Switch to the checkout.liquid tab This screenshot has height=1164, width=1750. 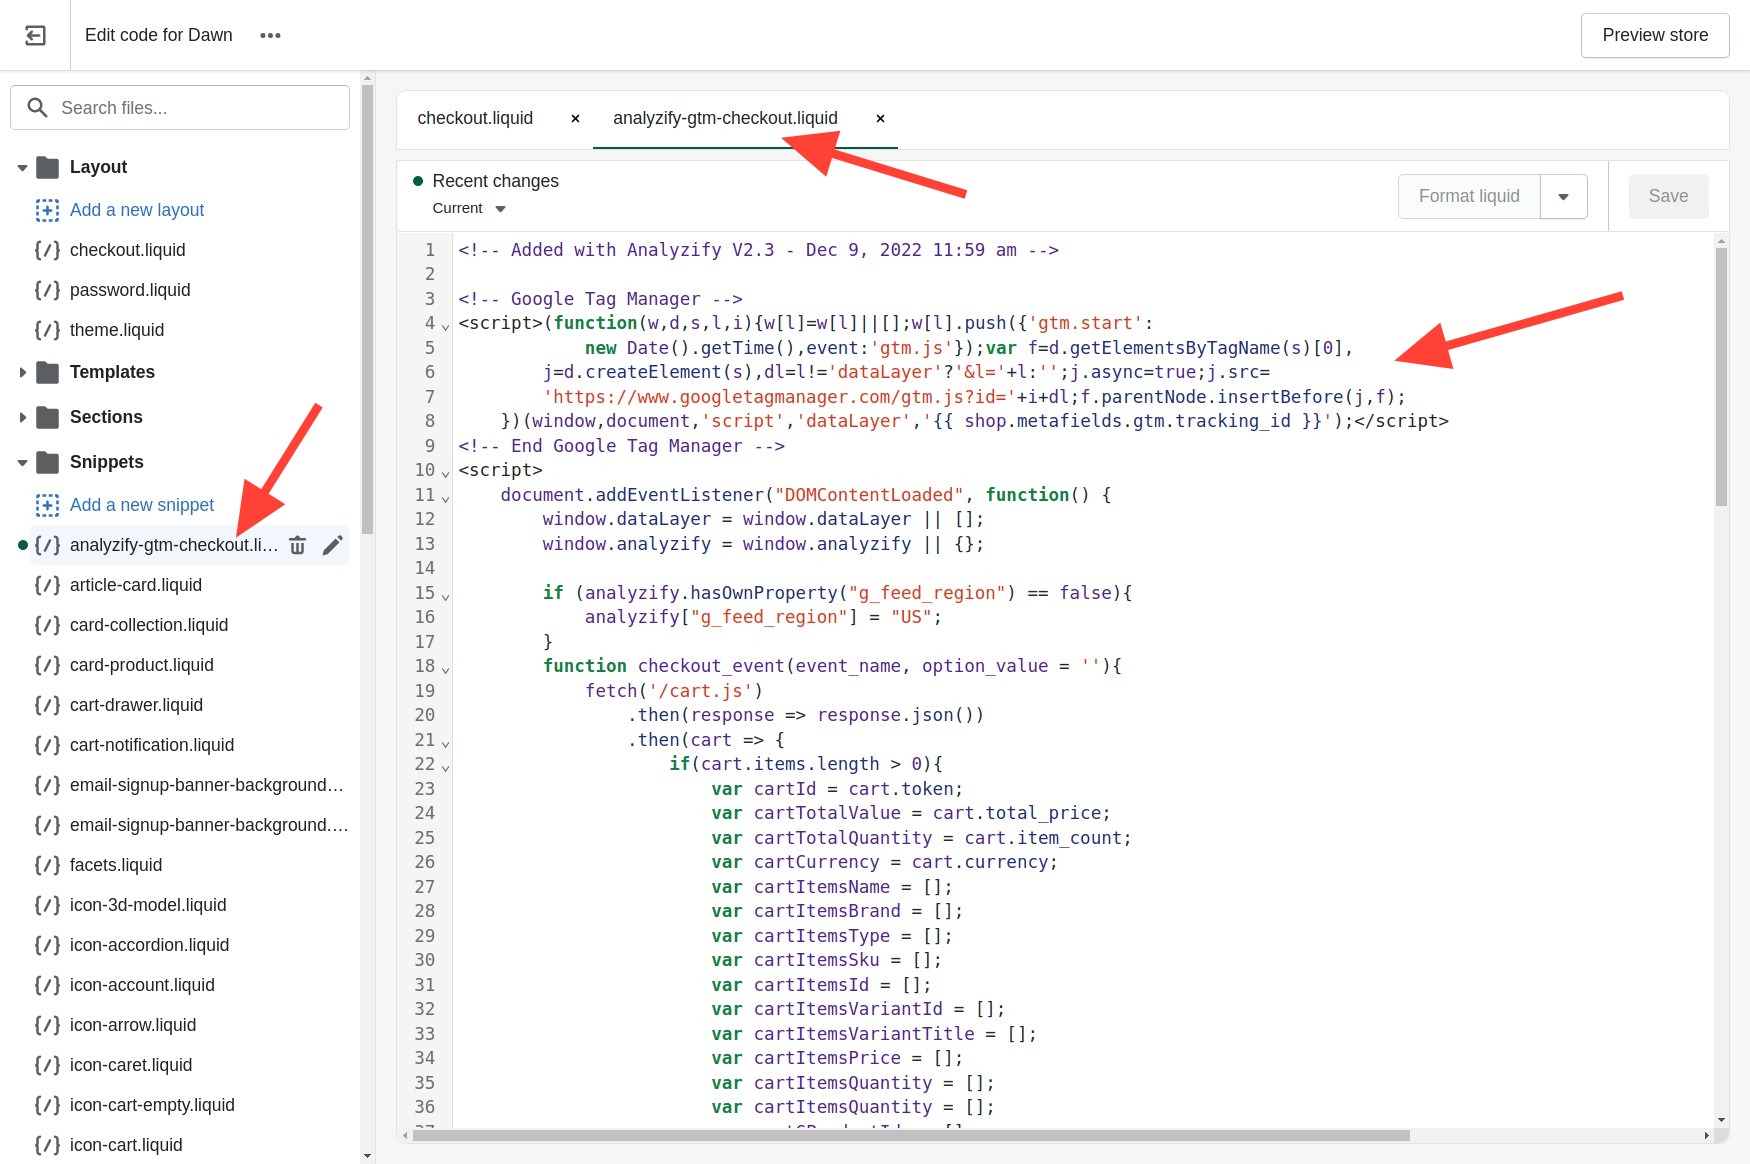click(x=475, y=118)
